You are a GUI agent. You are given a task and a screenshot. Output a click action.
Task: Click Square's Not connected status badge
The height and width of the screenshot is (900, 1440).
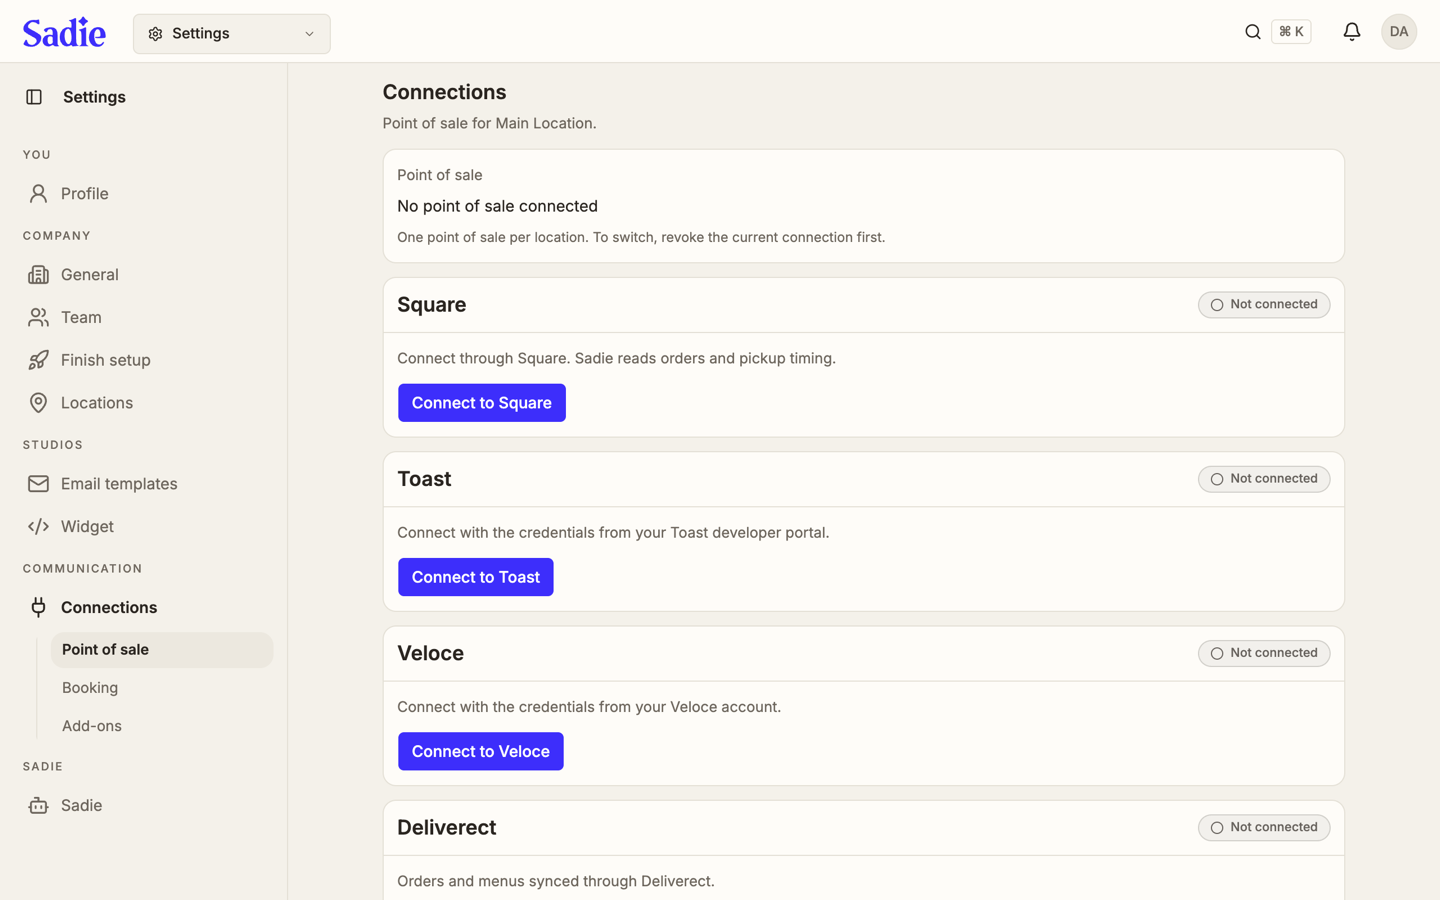click(x=1264, y=305)
